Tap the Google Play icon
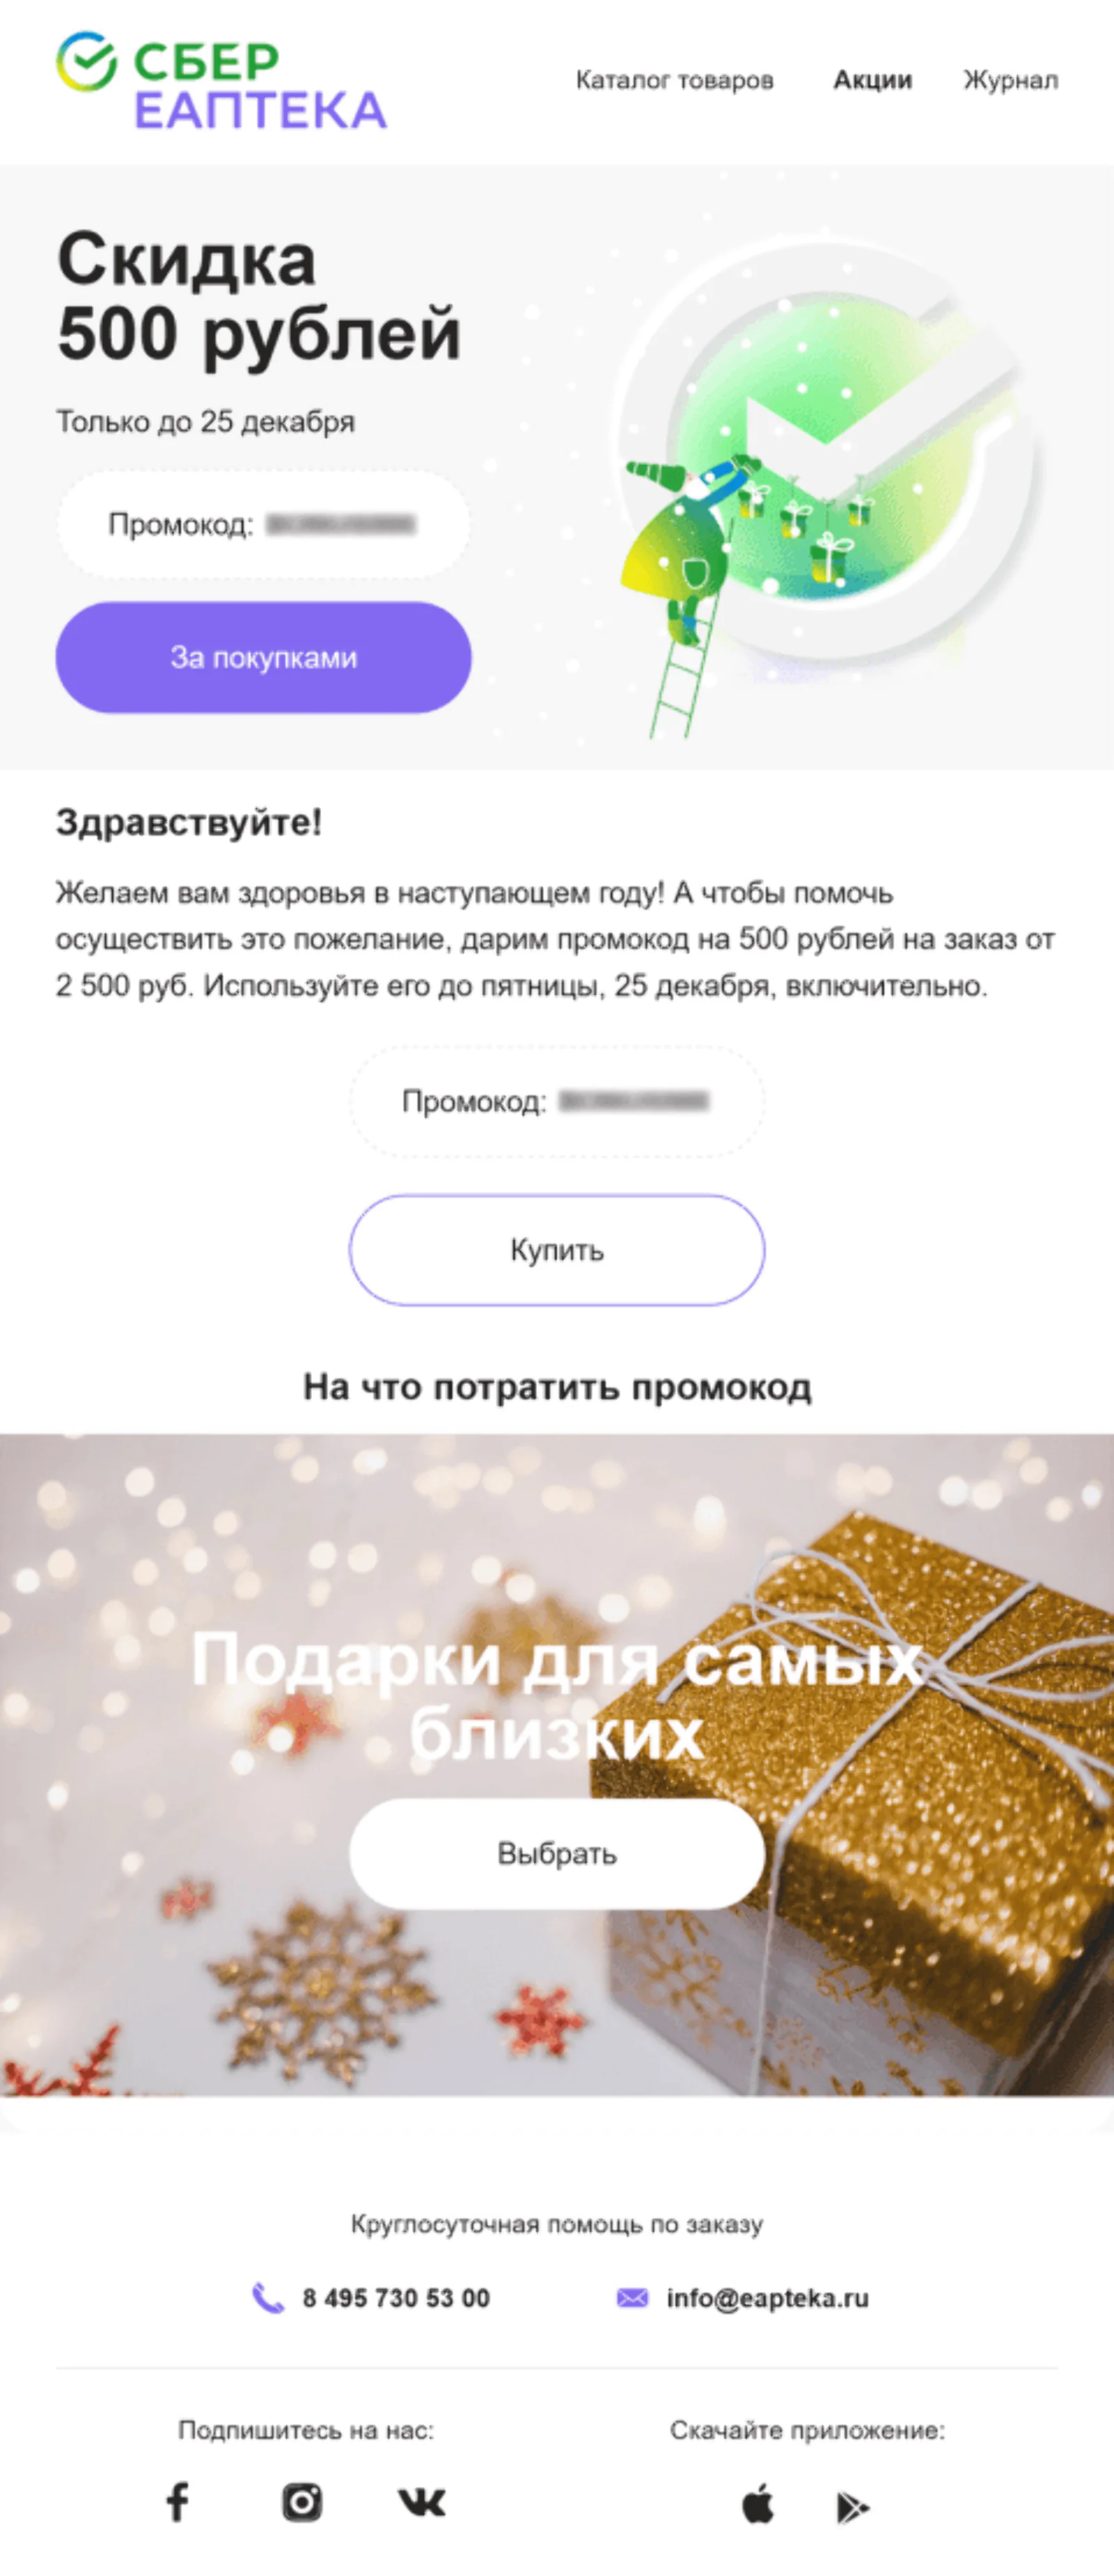Screen dimensions: 1114x2576 [x=852, y=2507]
